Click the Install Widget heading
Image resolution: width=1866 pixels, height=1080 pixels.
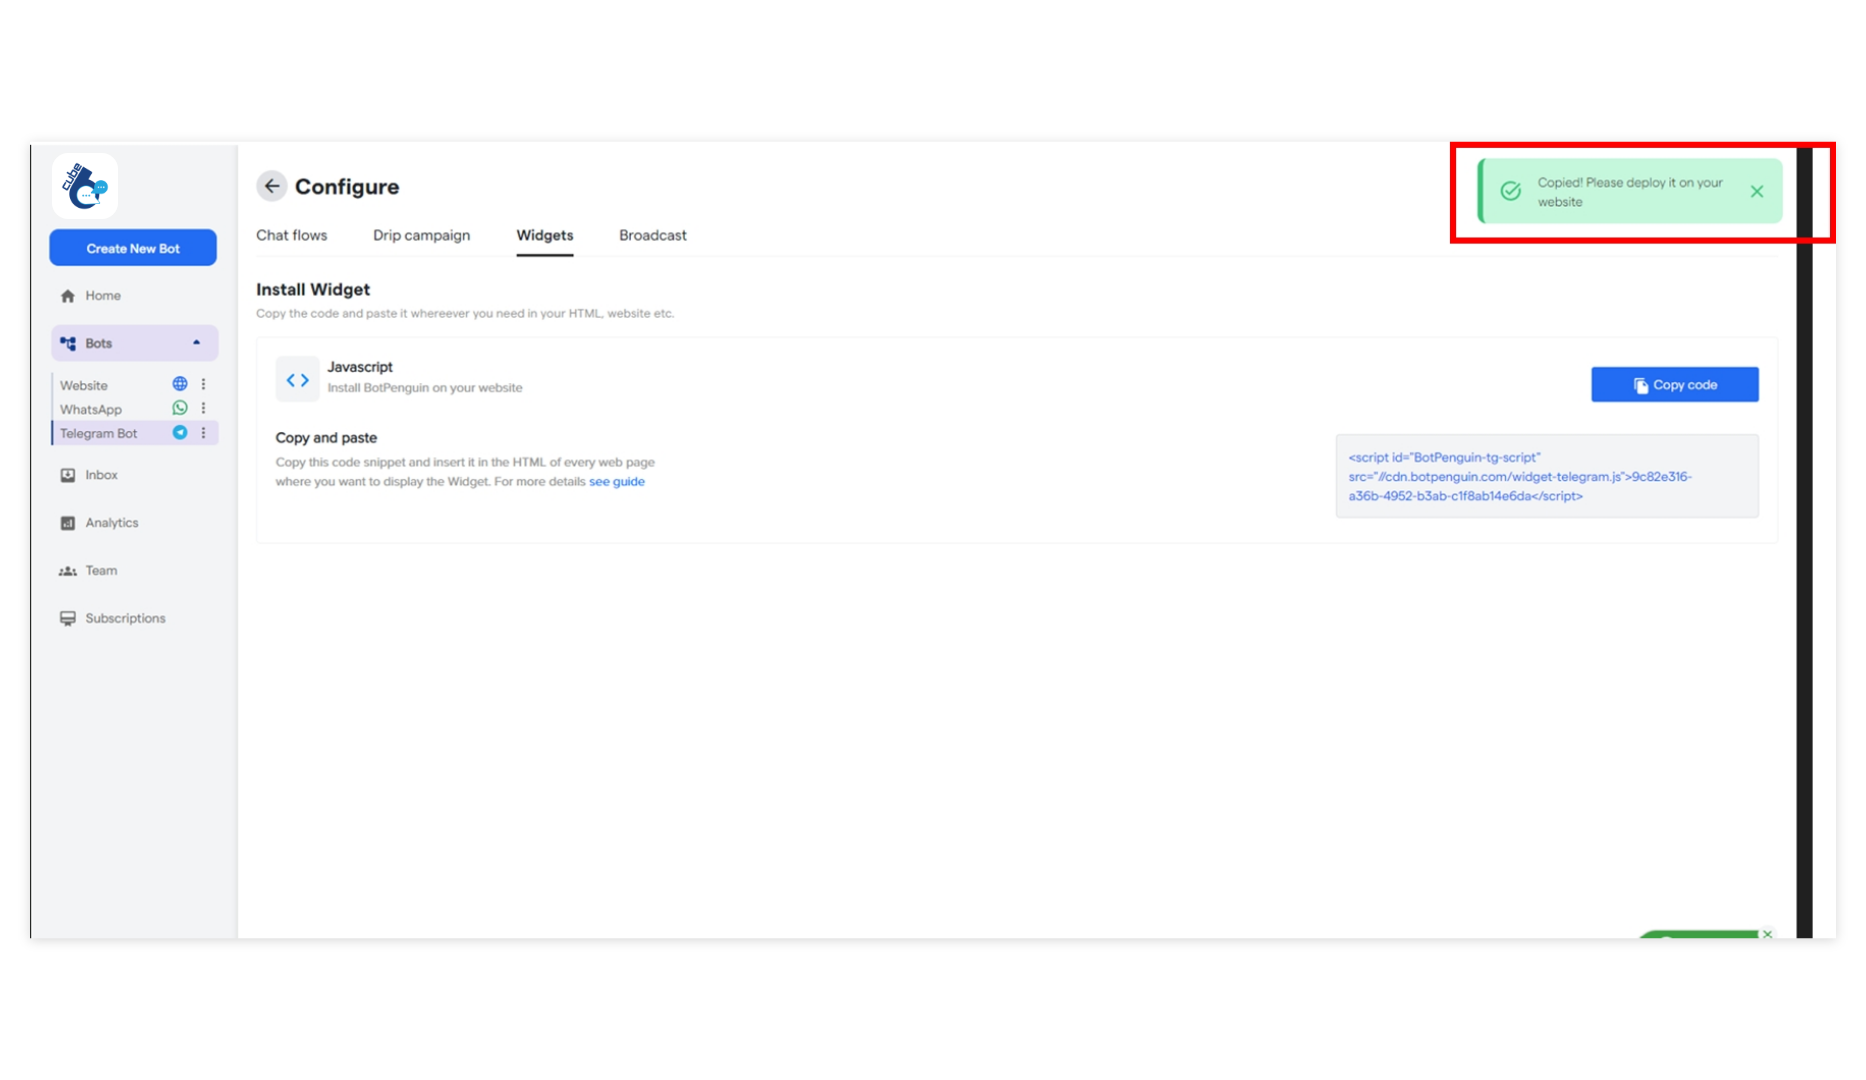[x=313, y=290]
